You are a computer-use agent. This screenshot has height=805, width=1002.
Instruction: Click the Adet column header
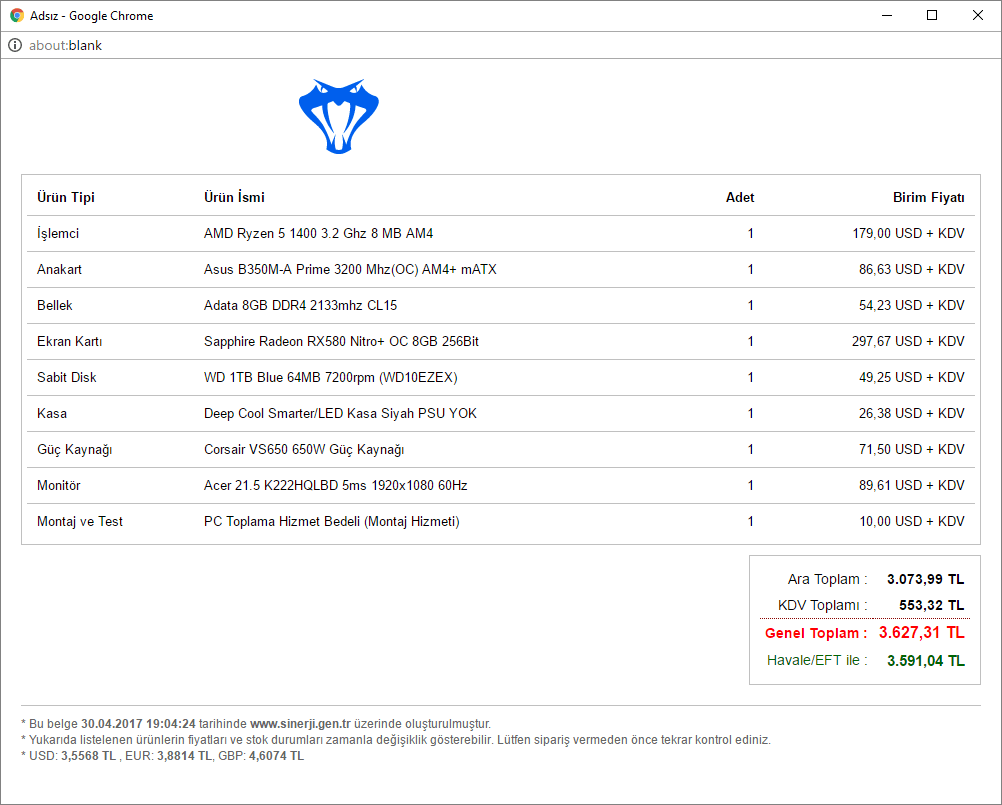740,197
